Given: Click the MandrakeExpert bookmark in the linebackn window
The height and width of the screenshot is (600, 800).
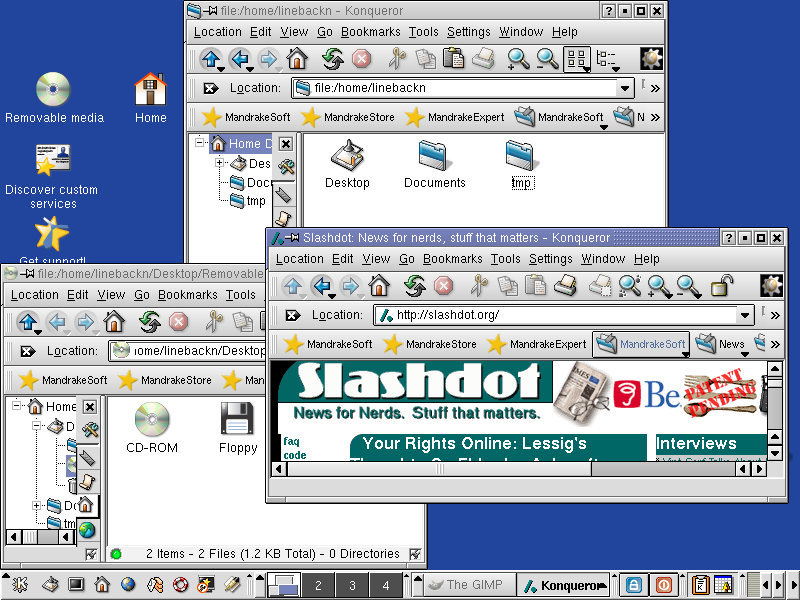Looking at the screenshot, I should point(454,117).
